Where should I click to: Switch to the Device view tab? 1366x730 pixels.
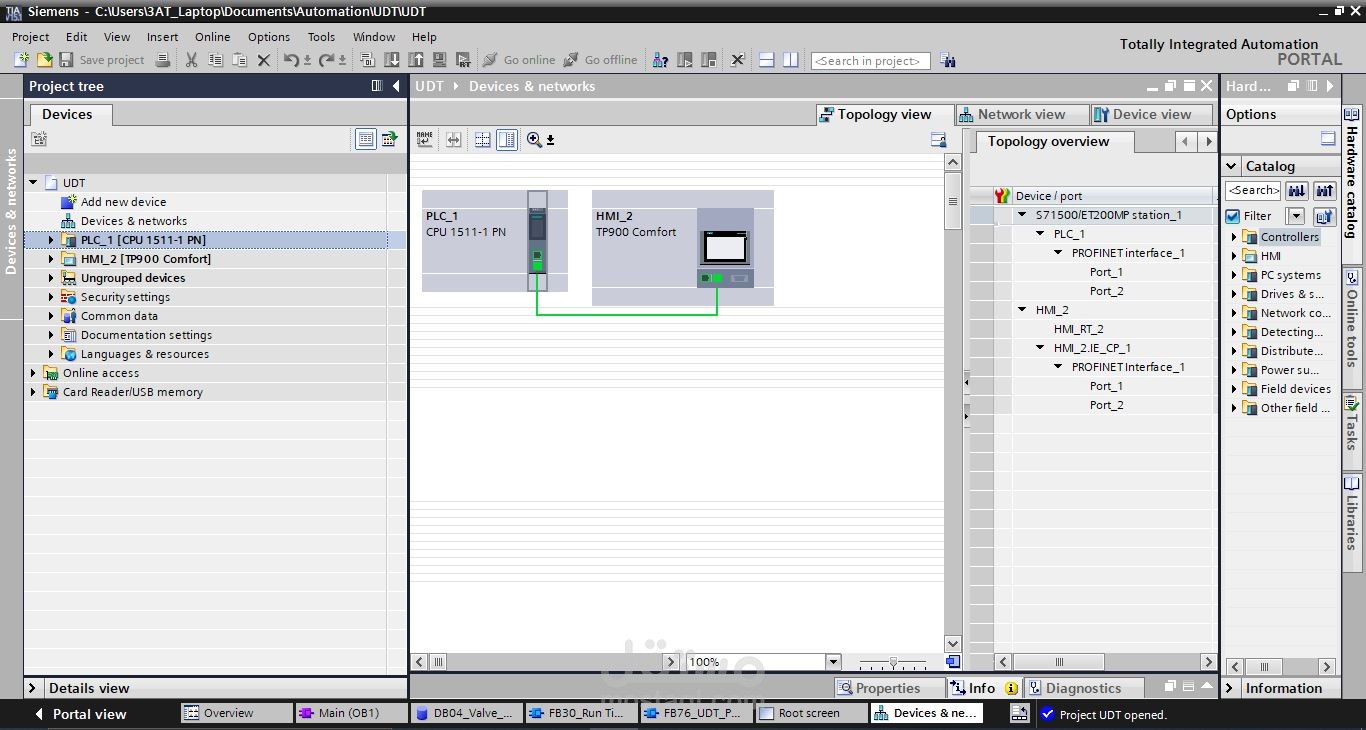[1151, 114]
